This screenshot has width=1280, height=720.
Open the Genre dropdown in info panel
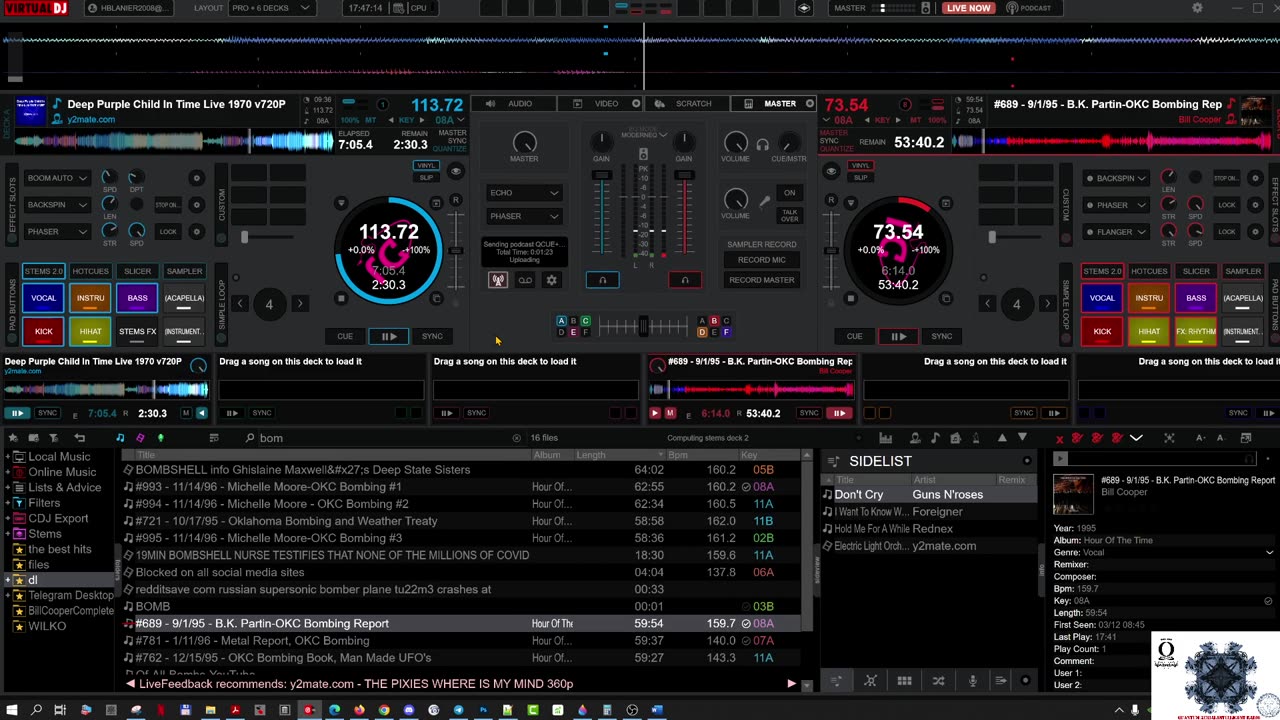pos(1269,553)
